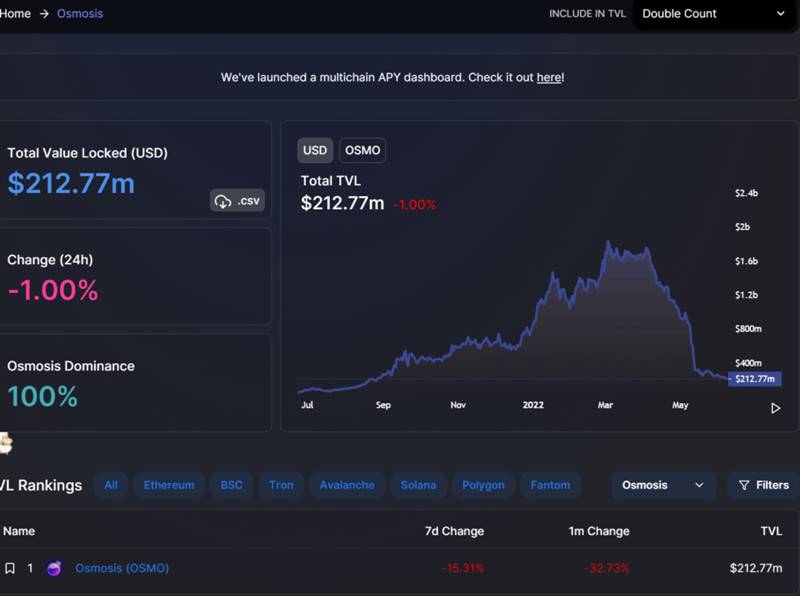Click the play triangle icon below chart
The height and width of the screenshot is (596, 800).
(776, 408)
